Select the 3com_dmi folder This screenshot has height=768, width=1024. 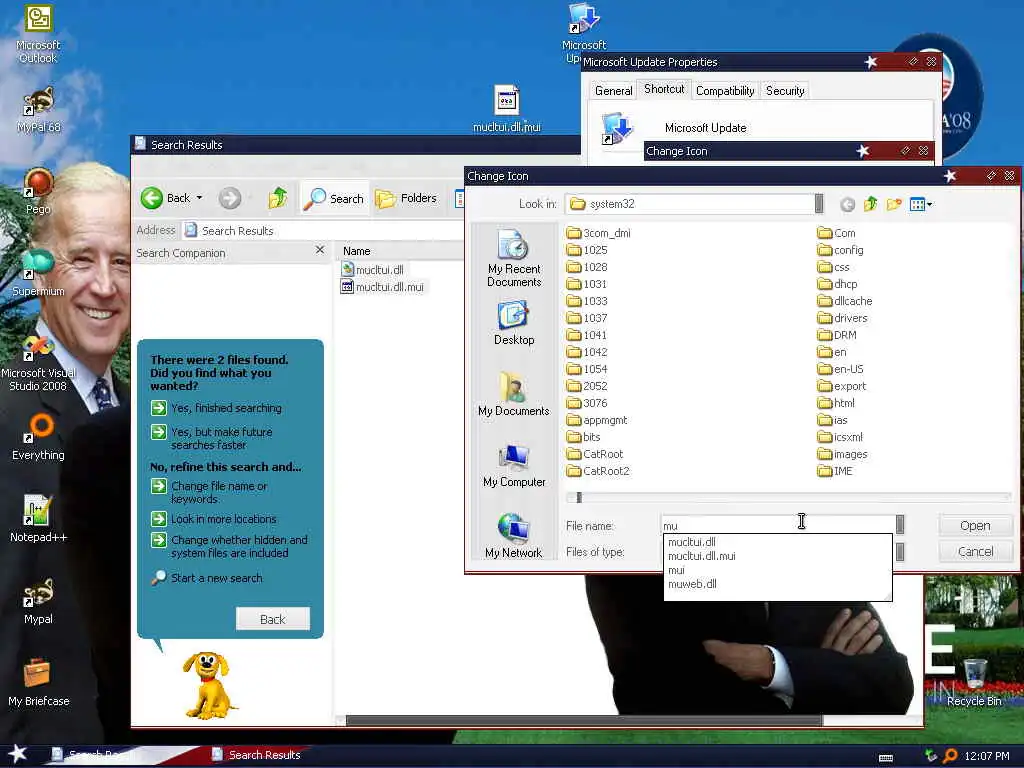tap(599, 233)
